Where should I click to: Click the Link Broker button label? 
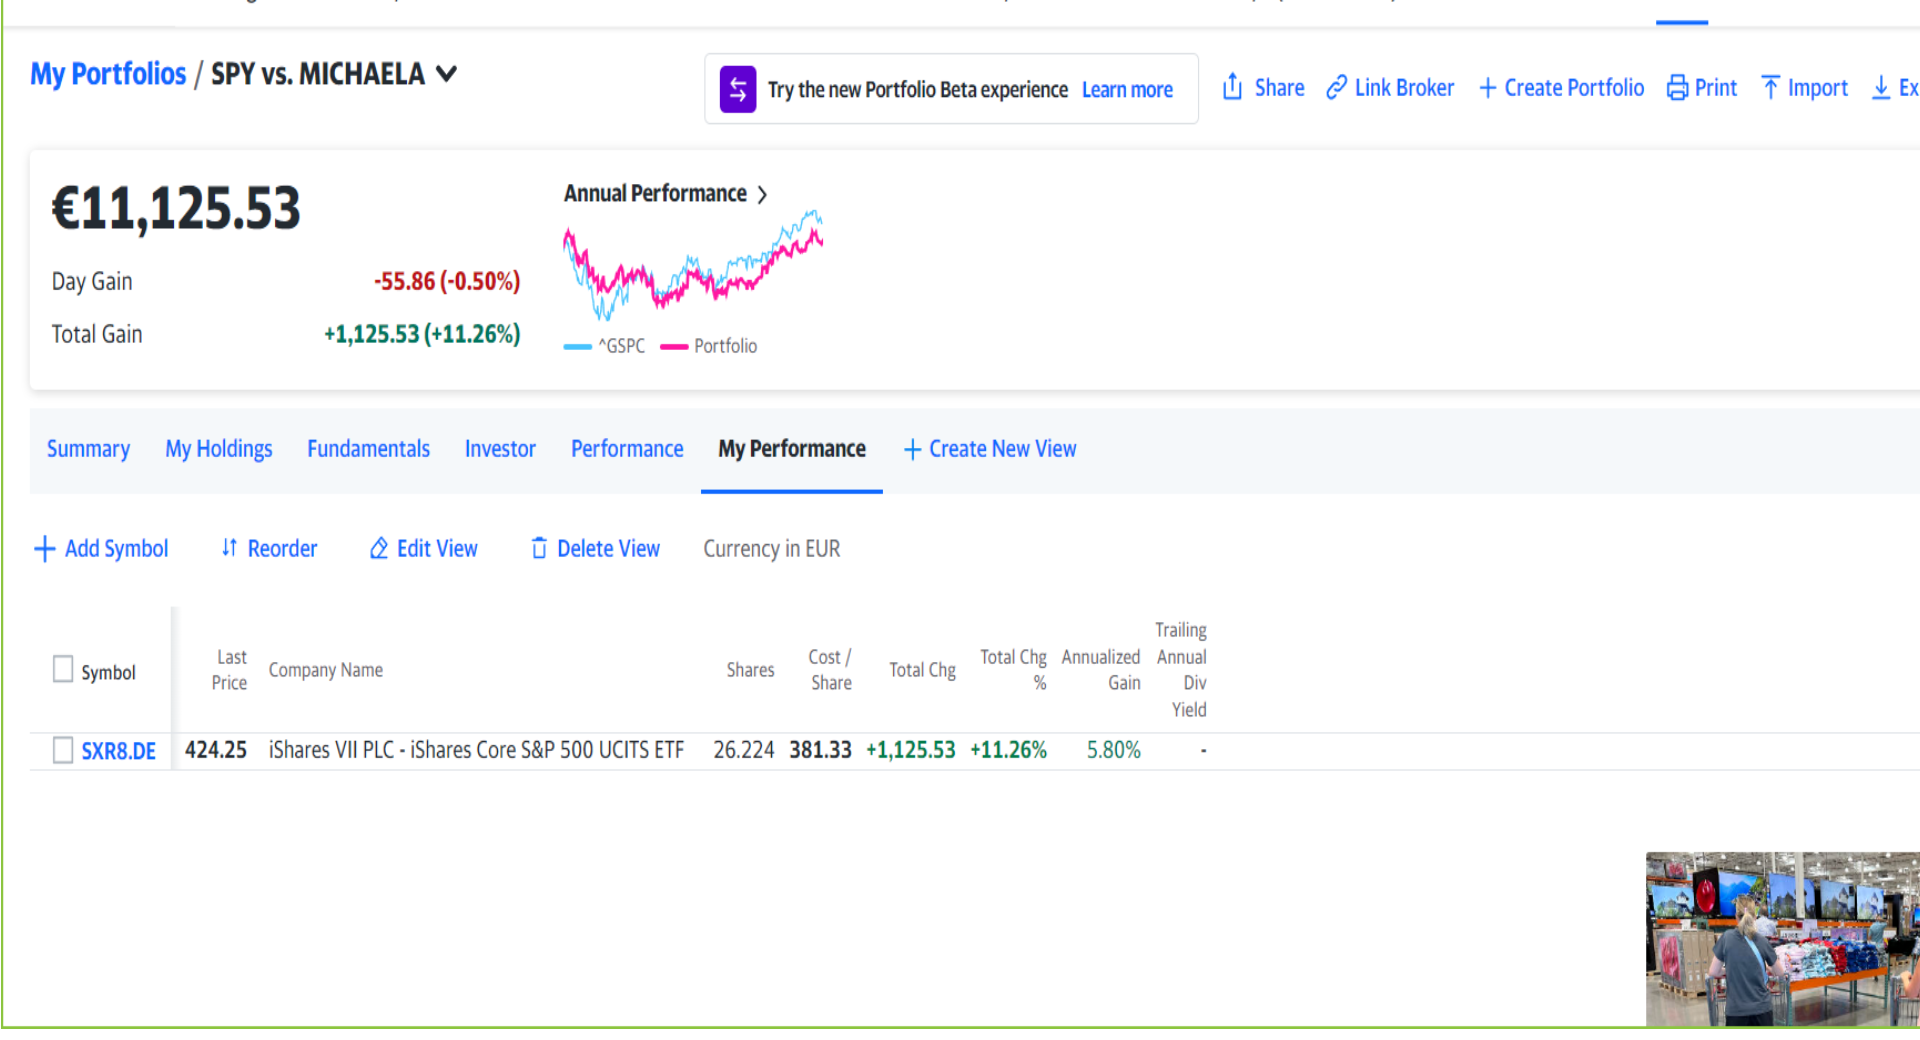point(1404,88)
